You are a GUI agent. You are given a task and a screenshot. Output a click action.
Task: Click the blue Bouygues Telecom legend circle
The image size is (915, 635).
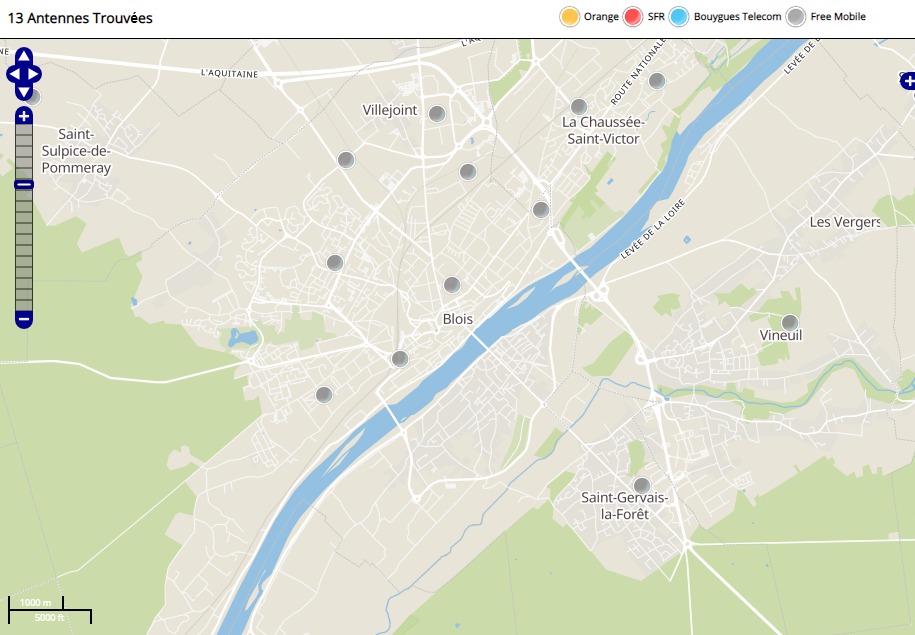point(679,17)
